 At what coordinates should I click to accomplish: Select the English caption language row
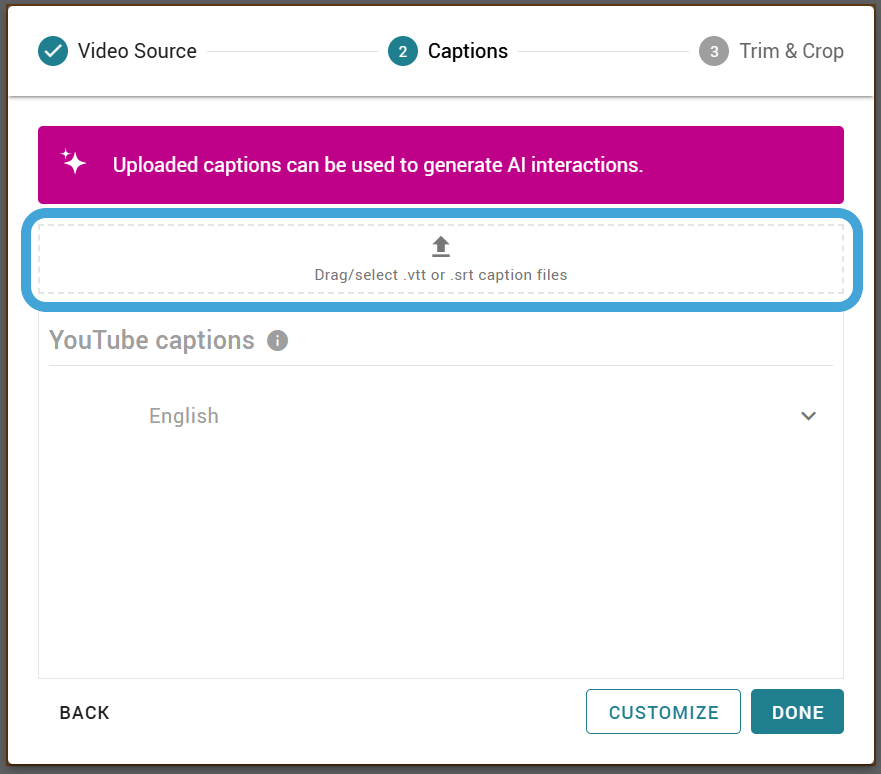(x=441, y=416)
